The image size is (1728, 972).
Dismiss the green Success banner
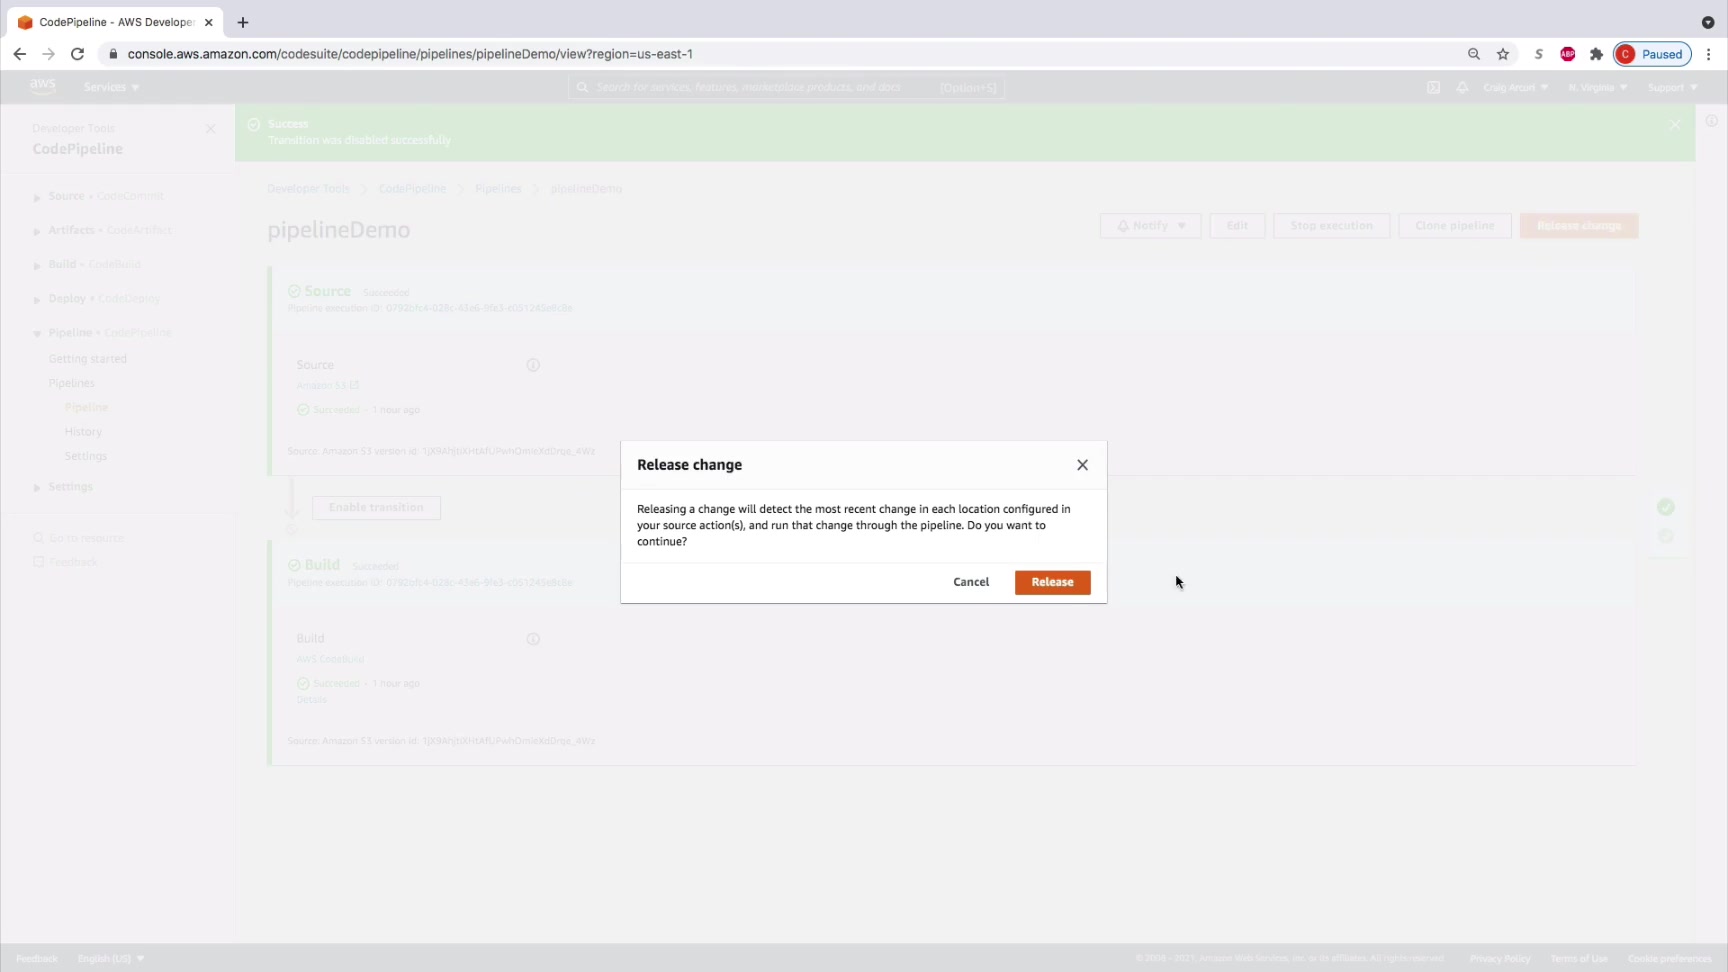[x=1675, y=124]
